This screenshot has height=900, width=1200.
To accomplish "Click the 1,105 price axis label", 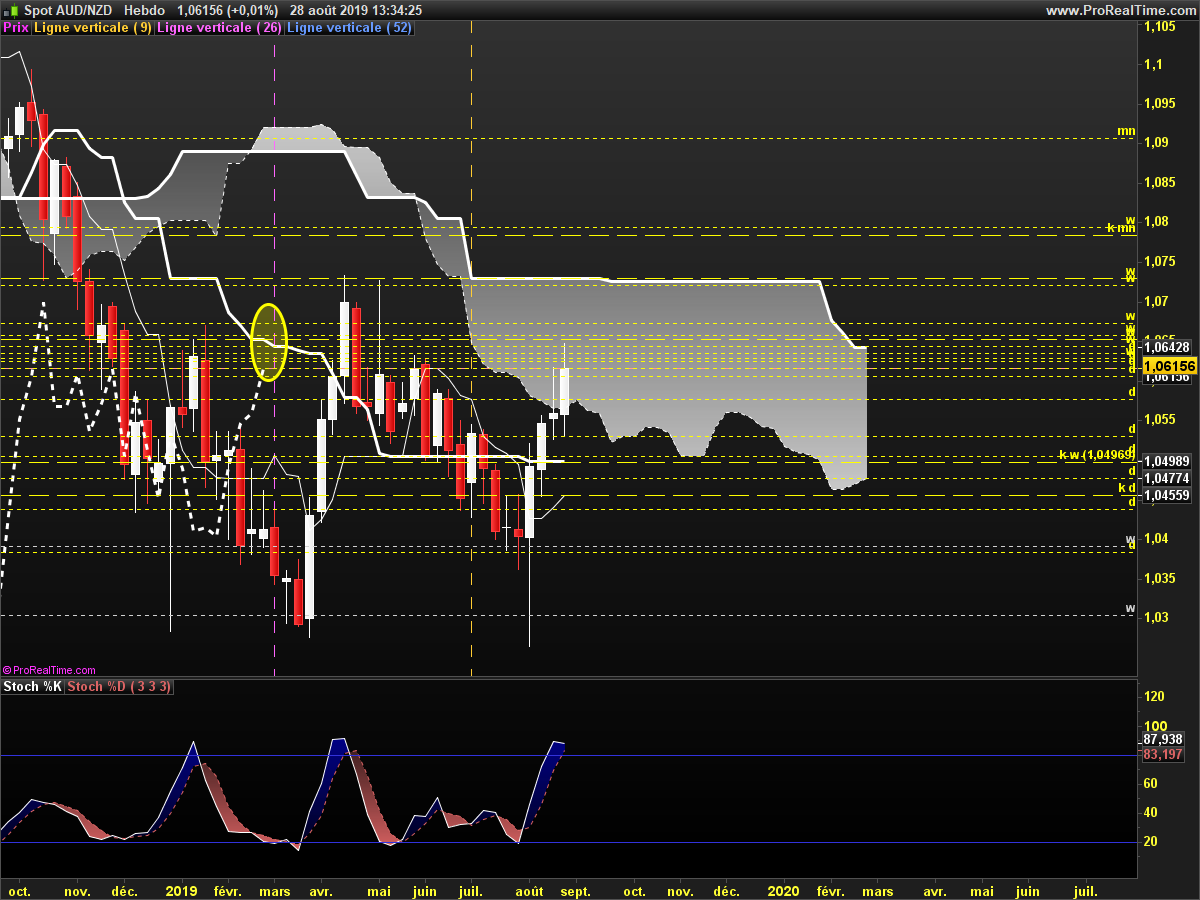I will 1160,26.
